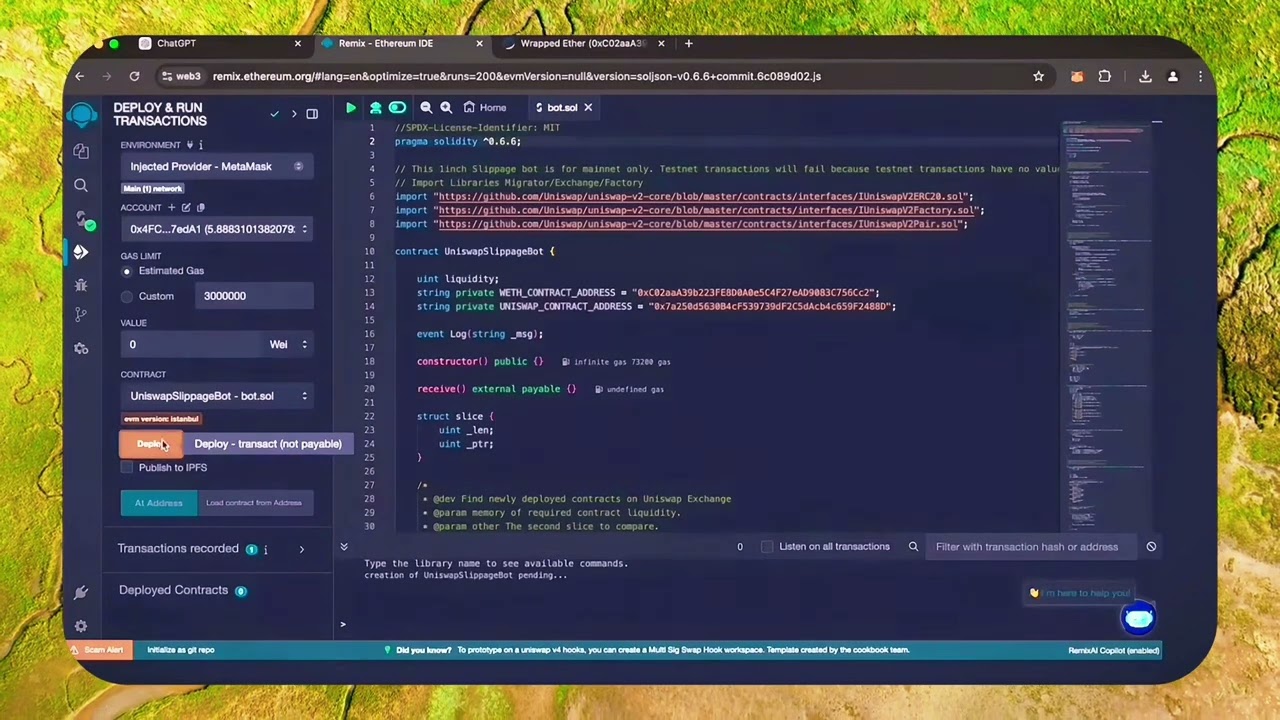Open the gears plugin icon in sidebar
The width and height of the screenshot is (1280, 720).
81,348
